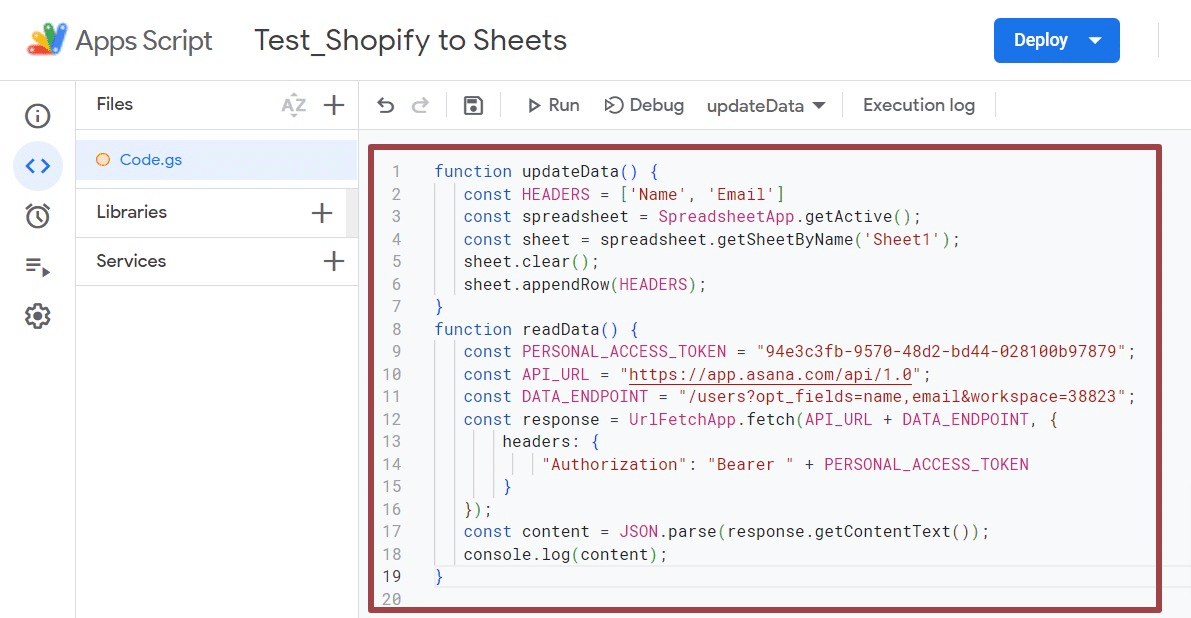Open the Overview info icon in sidebar
The width and height of the screenshot is (1191, 618).
click(37, 116)
